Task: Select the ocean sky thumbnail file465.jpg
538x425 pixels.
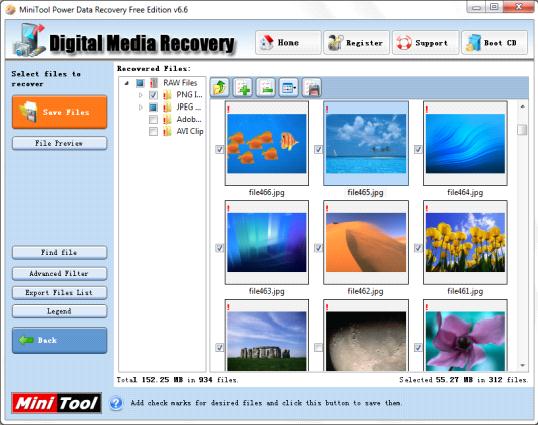Action: click(366, 143)
